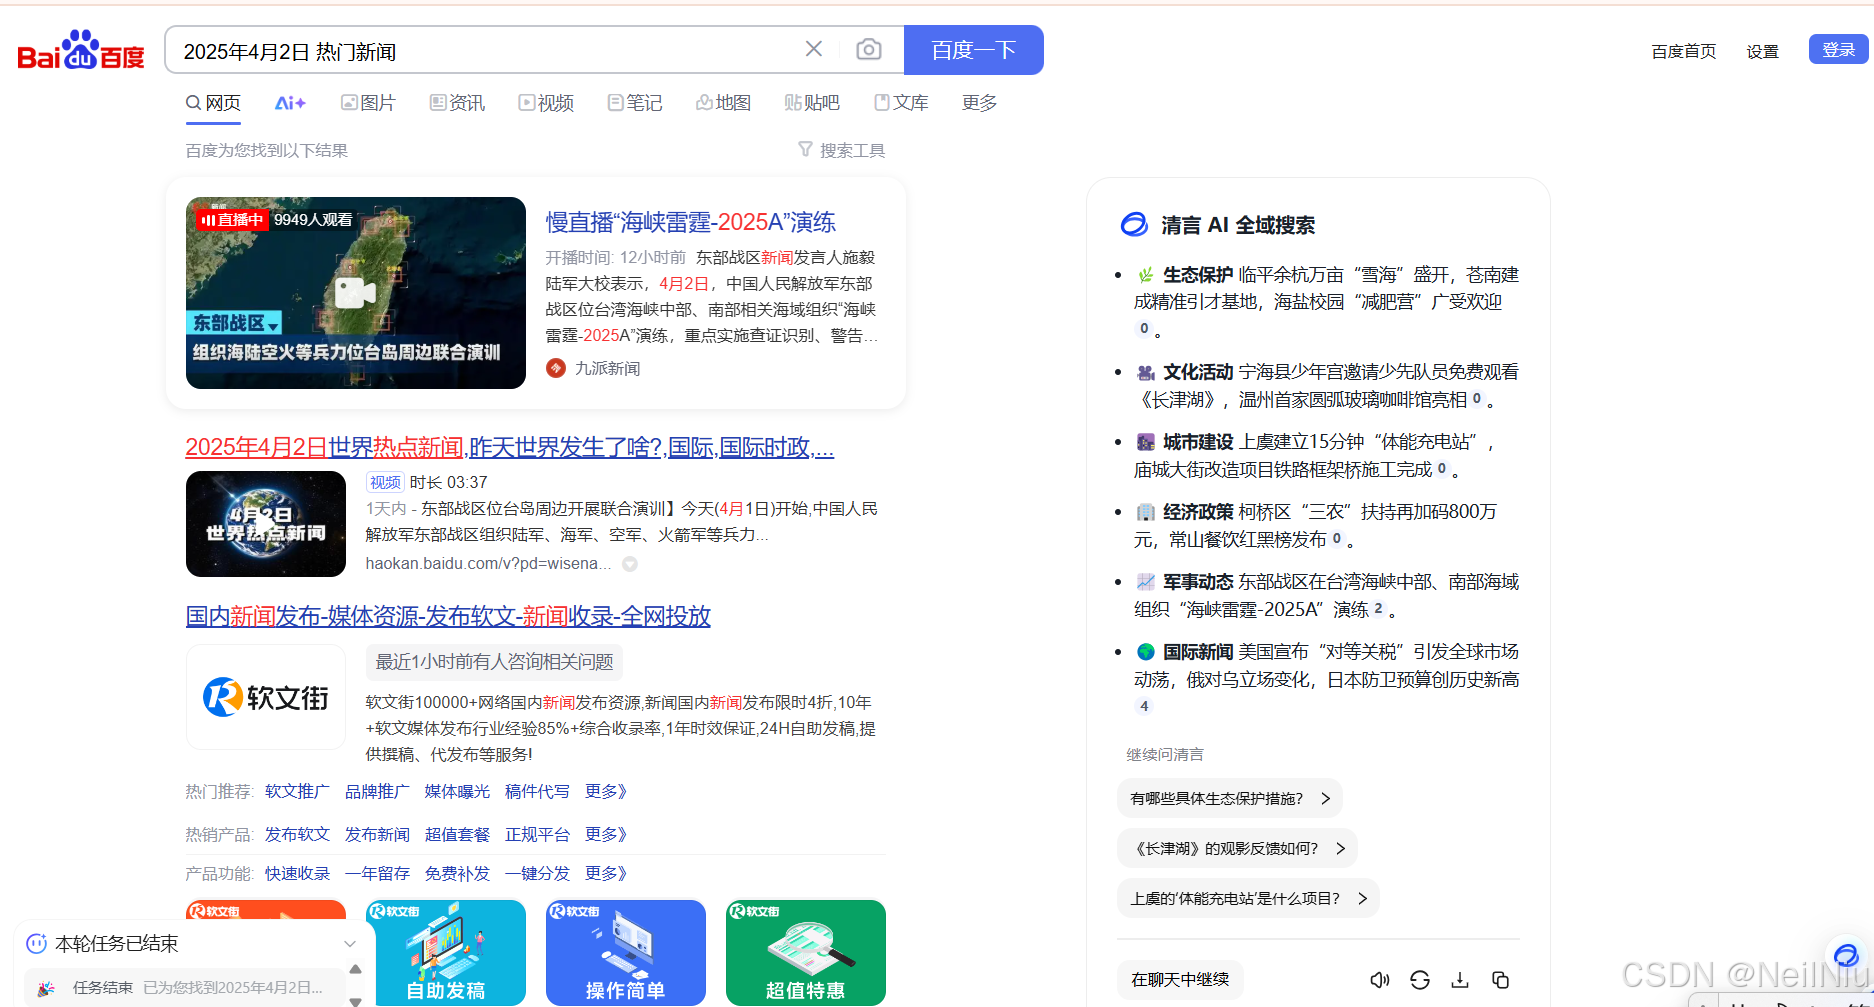The height and width of the screenshot is (1007, 1874).
Task: Open 百度首页 link
Action: click(1683, 51)
